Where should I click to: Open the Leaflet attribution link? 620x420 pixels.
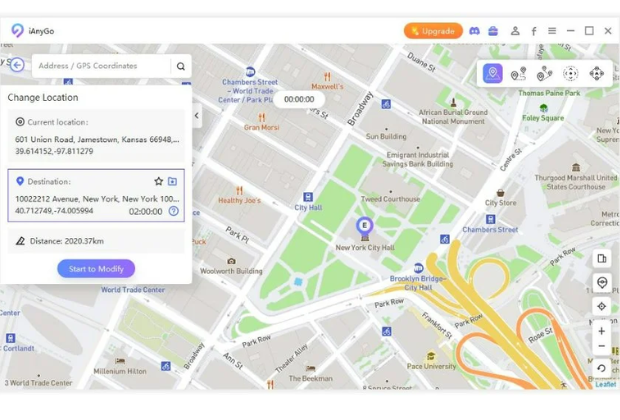click(x=606, y=384)
